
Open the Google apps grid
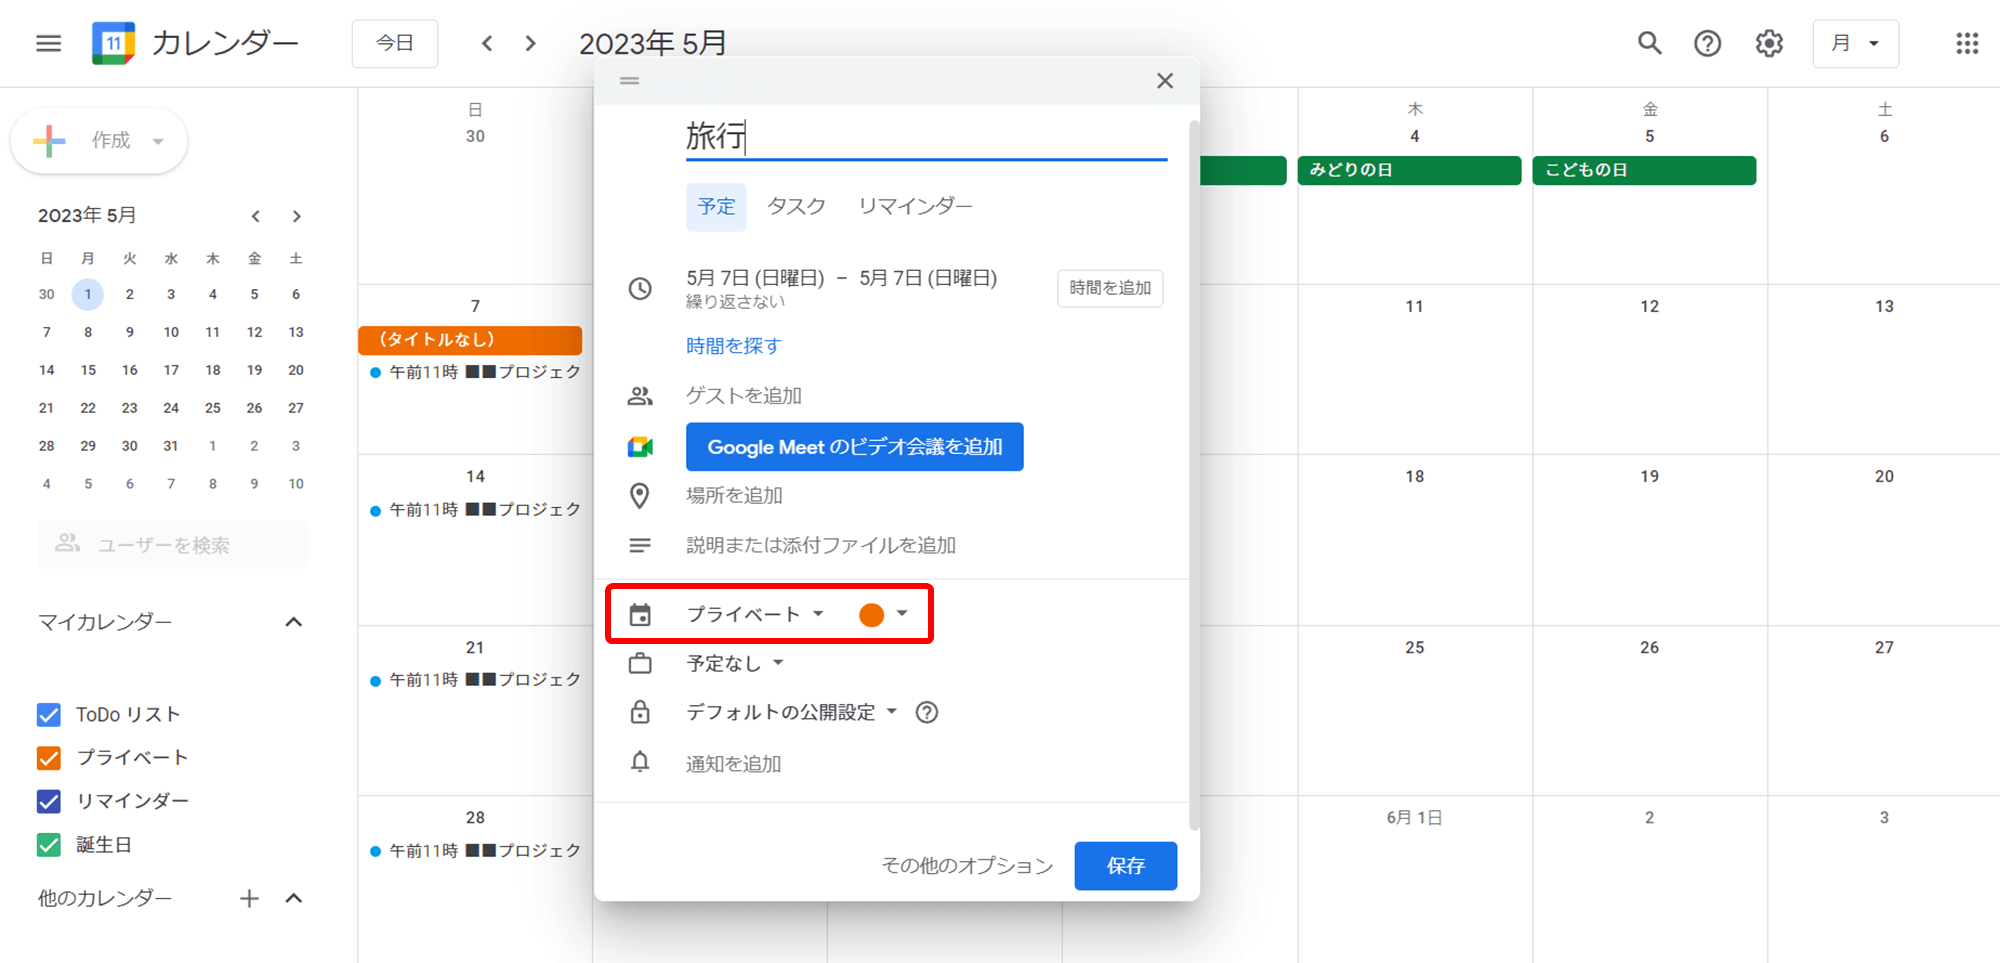pos(1966,43)
